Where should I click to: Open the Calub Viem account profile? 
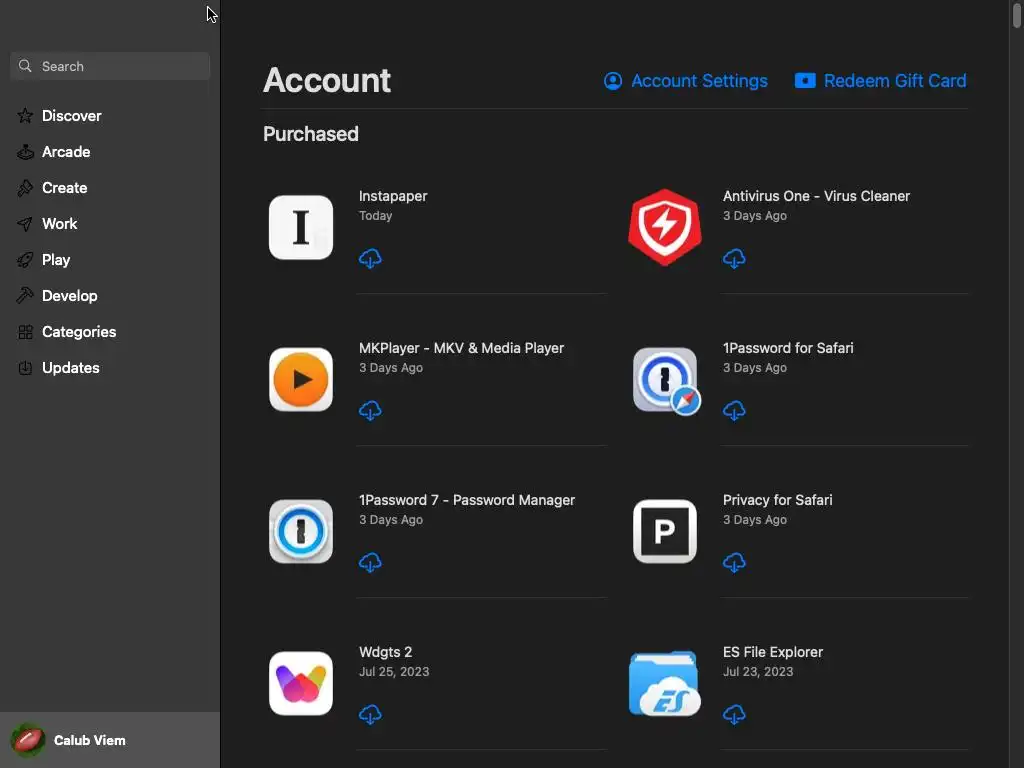click(110, 740)
